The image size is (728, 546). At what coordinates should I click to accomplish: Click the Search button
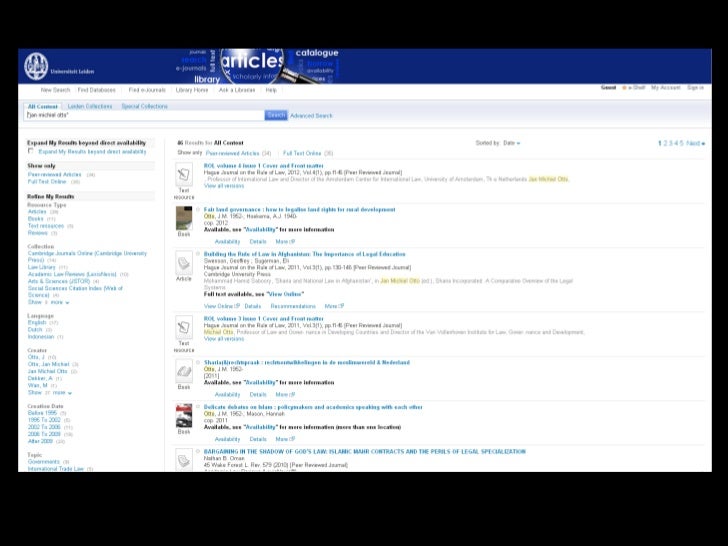[276, 115]
